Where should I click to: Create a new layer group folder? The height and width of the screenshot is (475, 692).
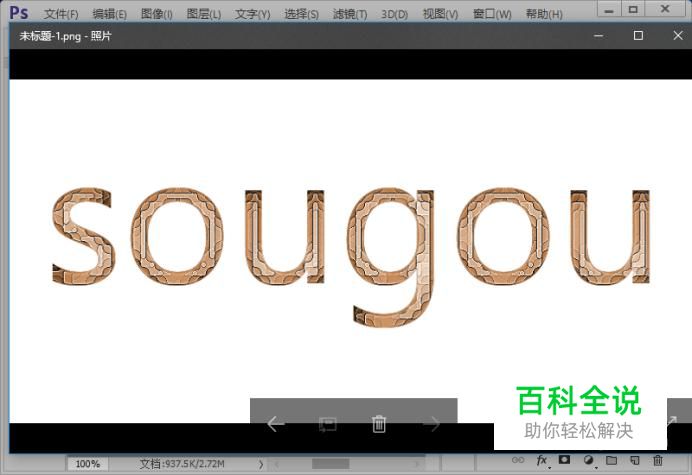[611, 460]
